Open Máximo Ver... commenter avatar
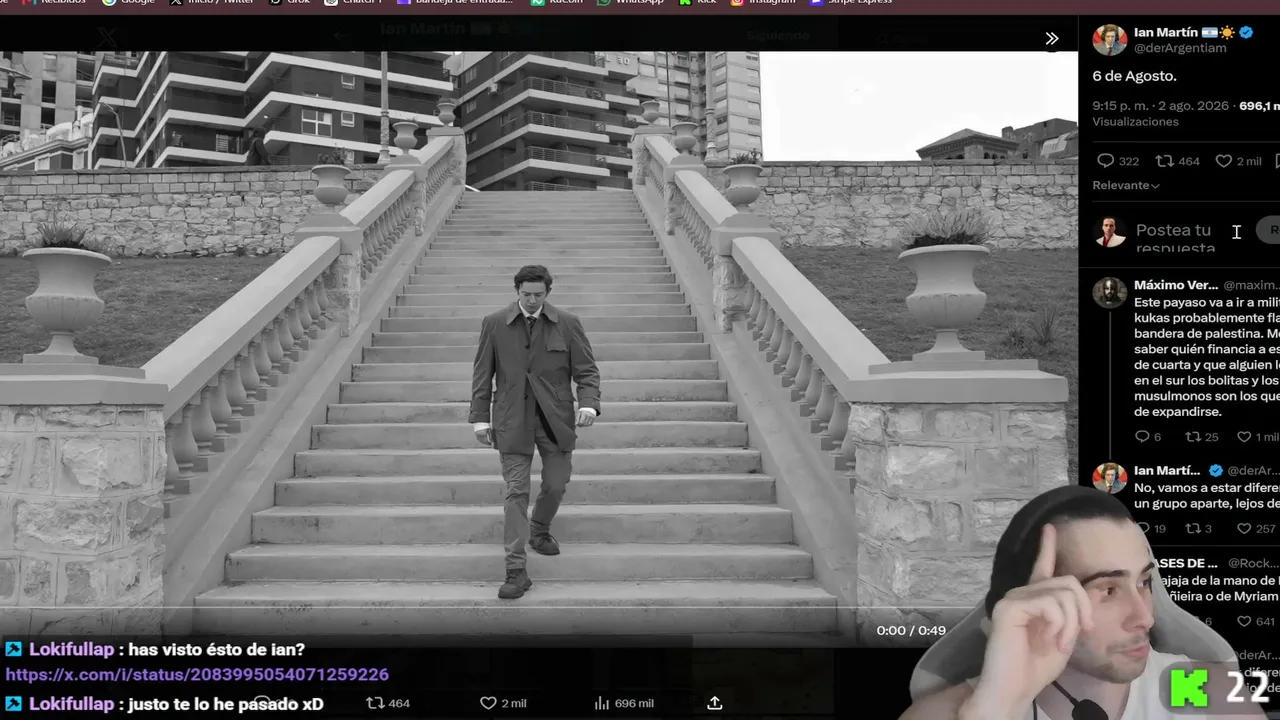This screenshot has width=1280, height=720. (x=1109, y=292)
